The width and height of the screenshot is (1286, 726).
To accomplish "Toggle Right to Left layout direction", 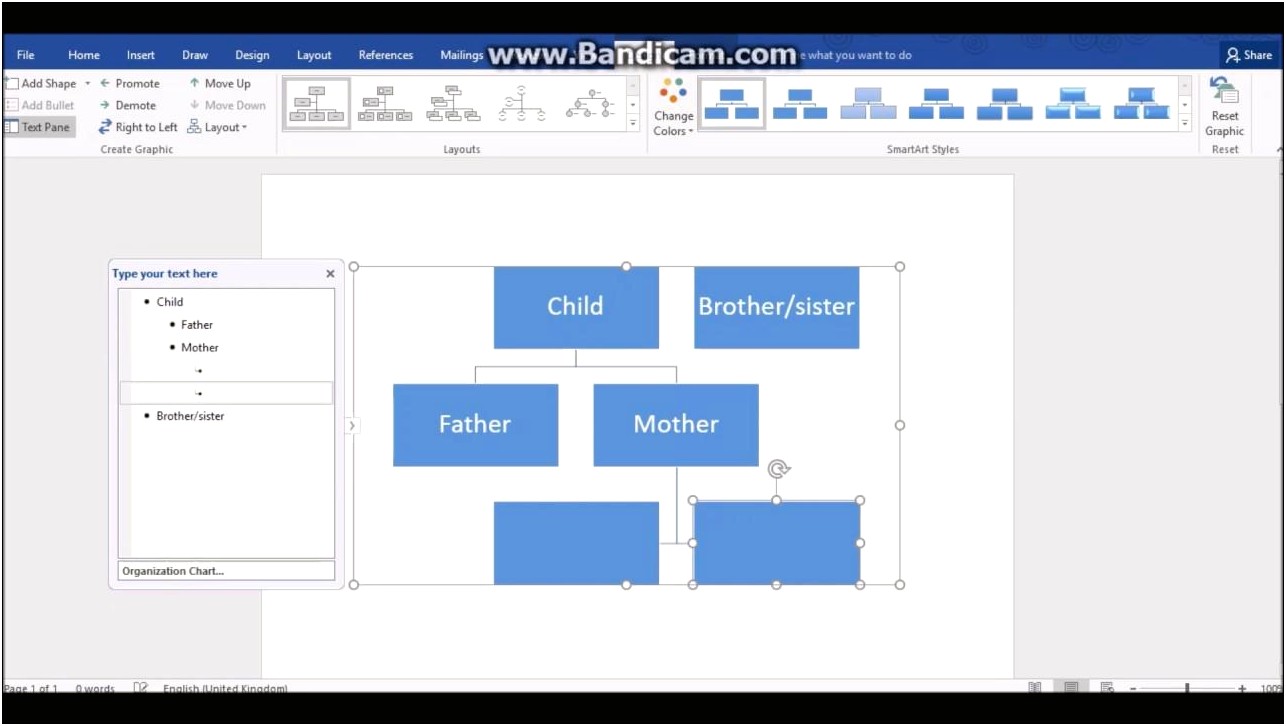I will pyautogui.click(x=138, y=127).
